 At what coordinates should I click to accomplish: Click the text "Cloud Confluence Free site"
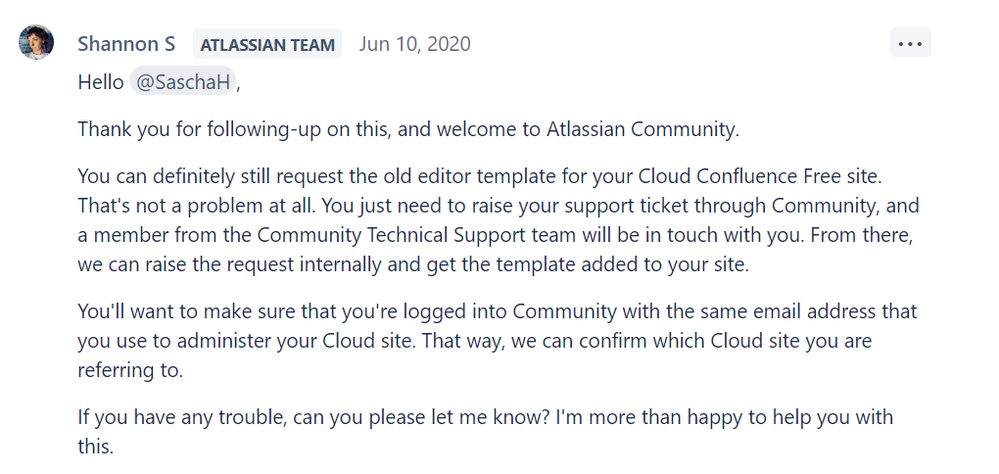click(759, 175)
